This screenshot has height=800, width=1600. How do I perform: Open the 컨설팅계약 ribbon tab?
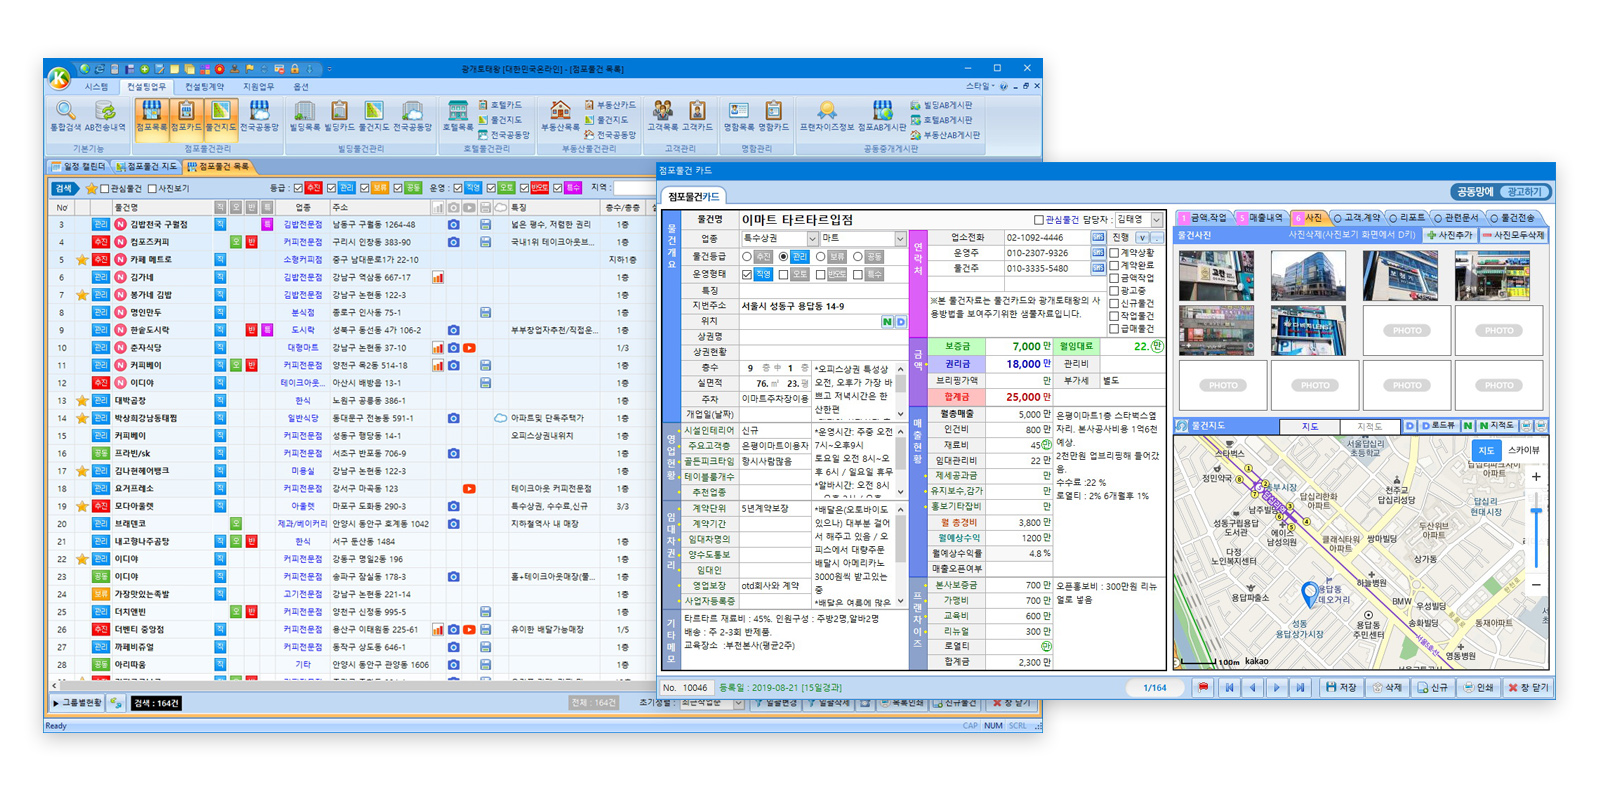tap(204, 87)
